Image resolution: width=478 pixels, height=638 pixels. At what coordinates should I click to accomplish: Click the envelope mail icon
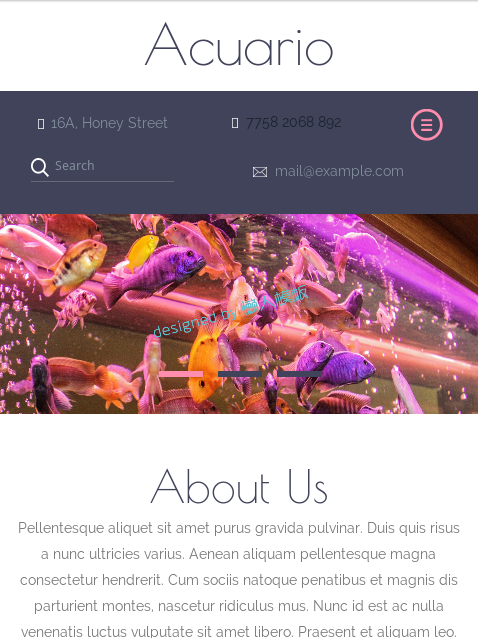tap(260, 172)
